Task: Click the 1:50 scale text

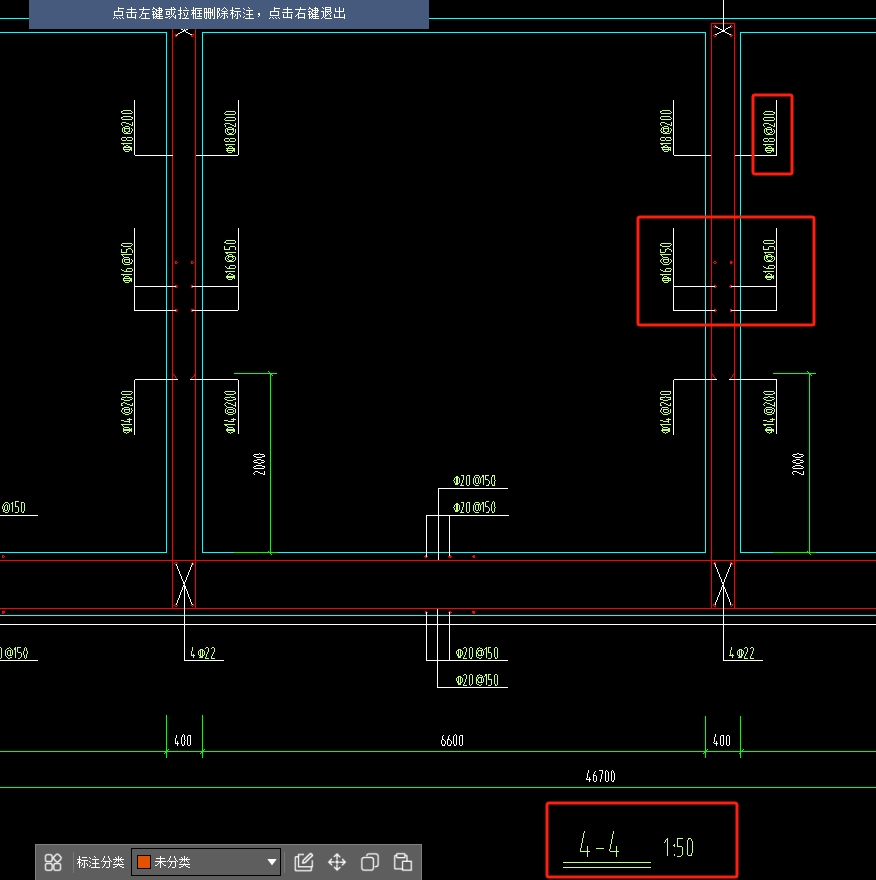Action: coord(678,847)
